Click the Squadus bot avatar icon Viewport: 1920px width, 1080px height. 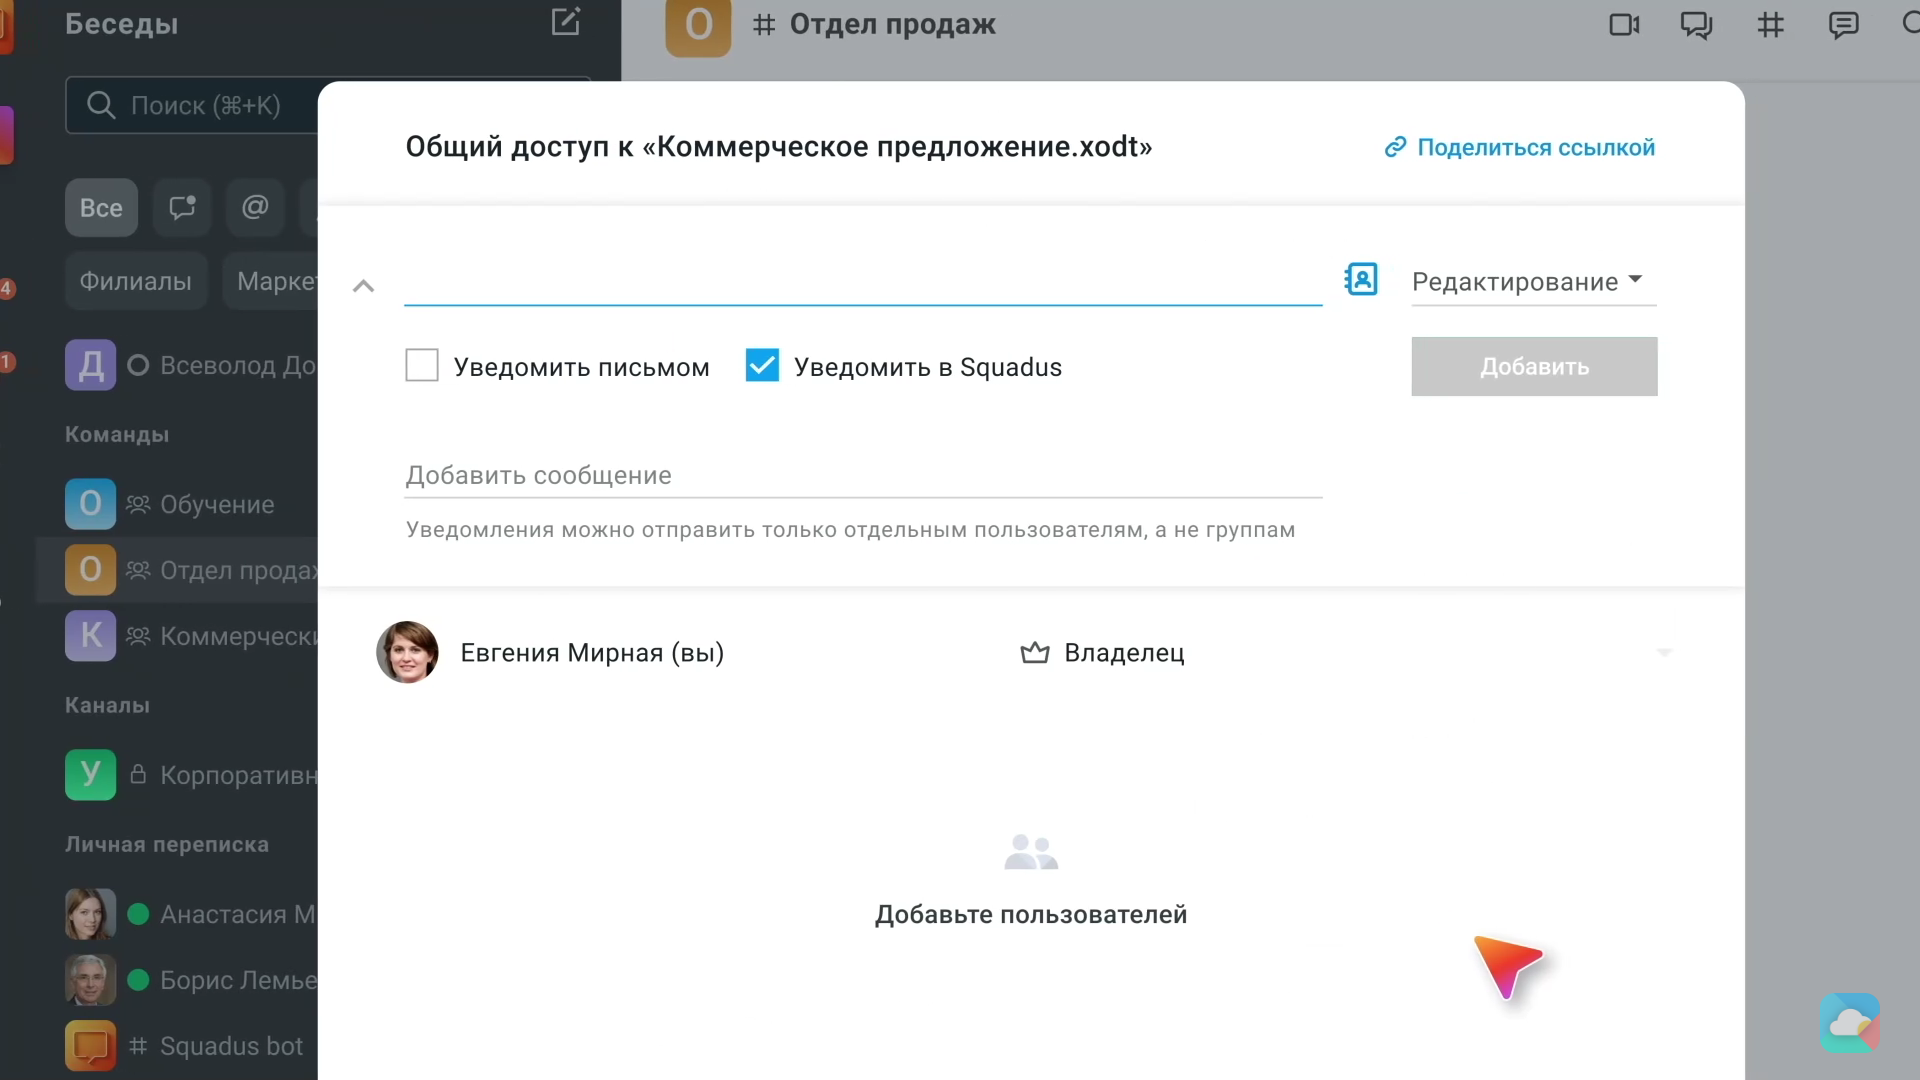click(x=90, y=1045)
